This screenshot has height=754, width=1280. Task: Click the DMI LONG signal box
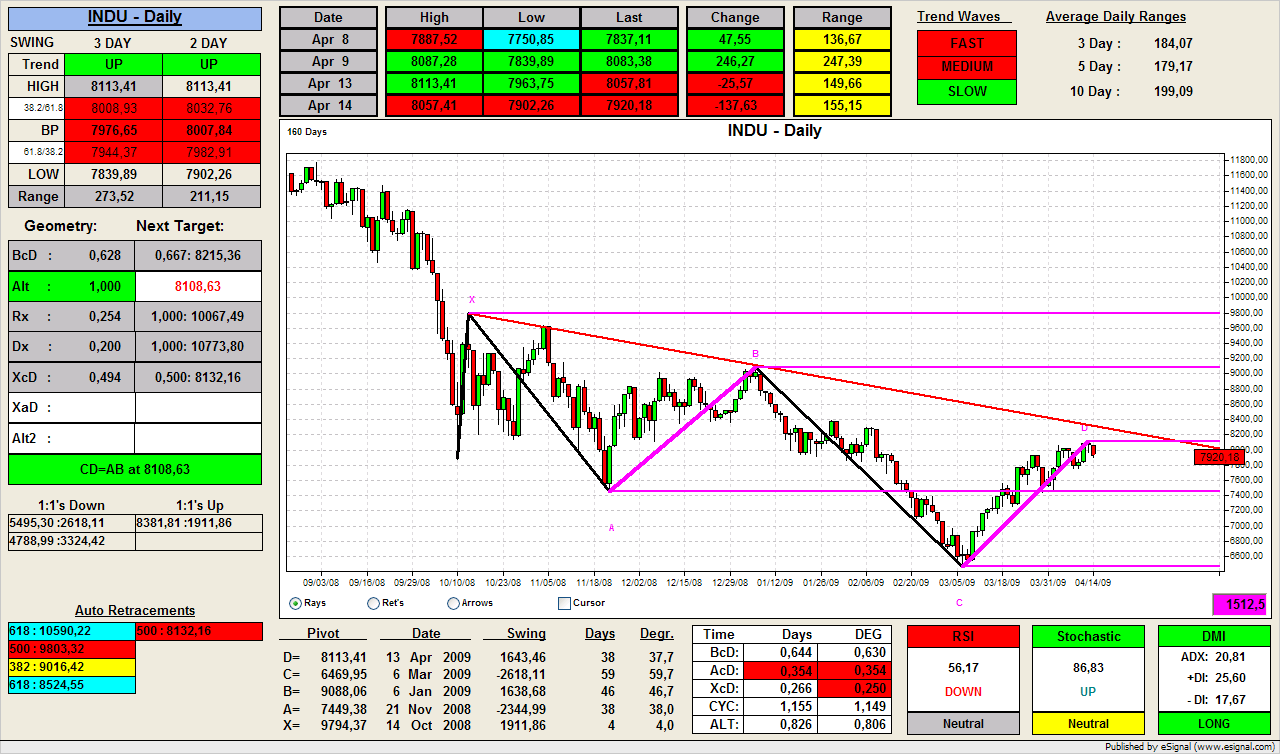point(1212,724)
